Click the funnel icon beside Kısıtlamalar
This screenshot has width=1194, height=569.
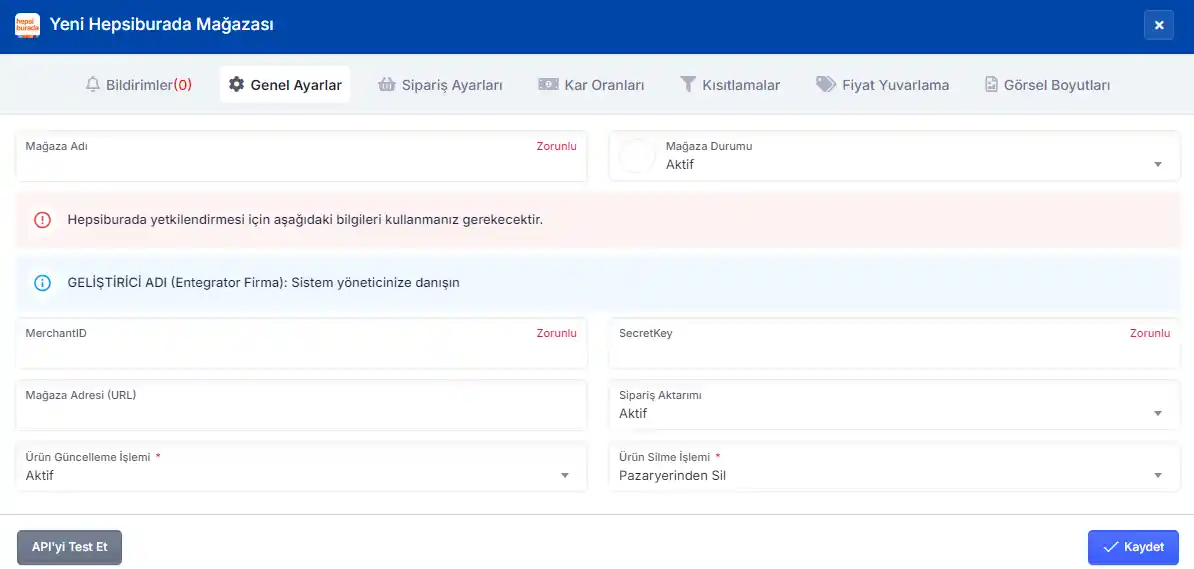click(688, 85)
